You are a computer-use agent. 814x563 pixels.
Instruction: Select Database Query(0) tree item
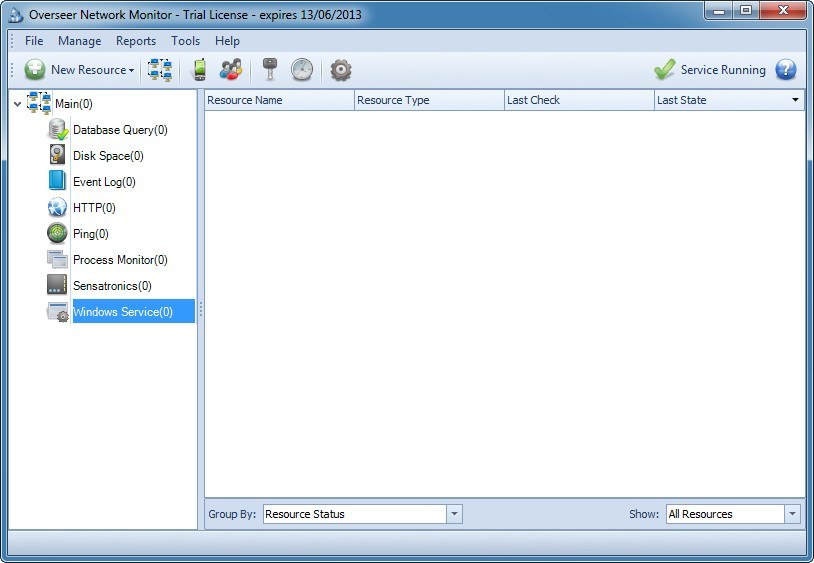point(120,130)
